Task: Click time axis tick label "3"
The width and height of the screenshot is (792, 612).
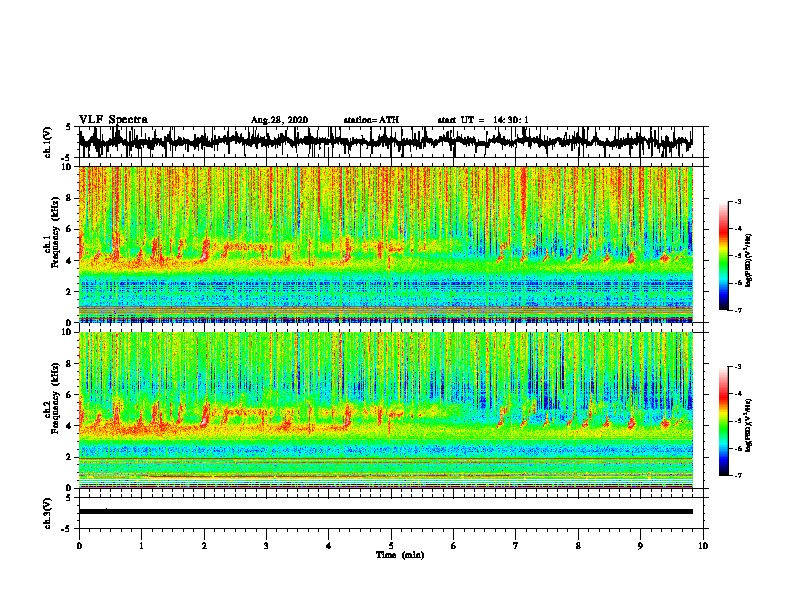Action: [x=266, y=546]
